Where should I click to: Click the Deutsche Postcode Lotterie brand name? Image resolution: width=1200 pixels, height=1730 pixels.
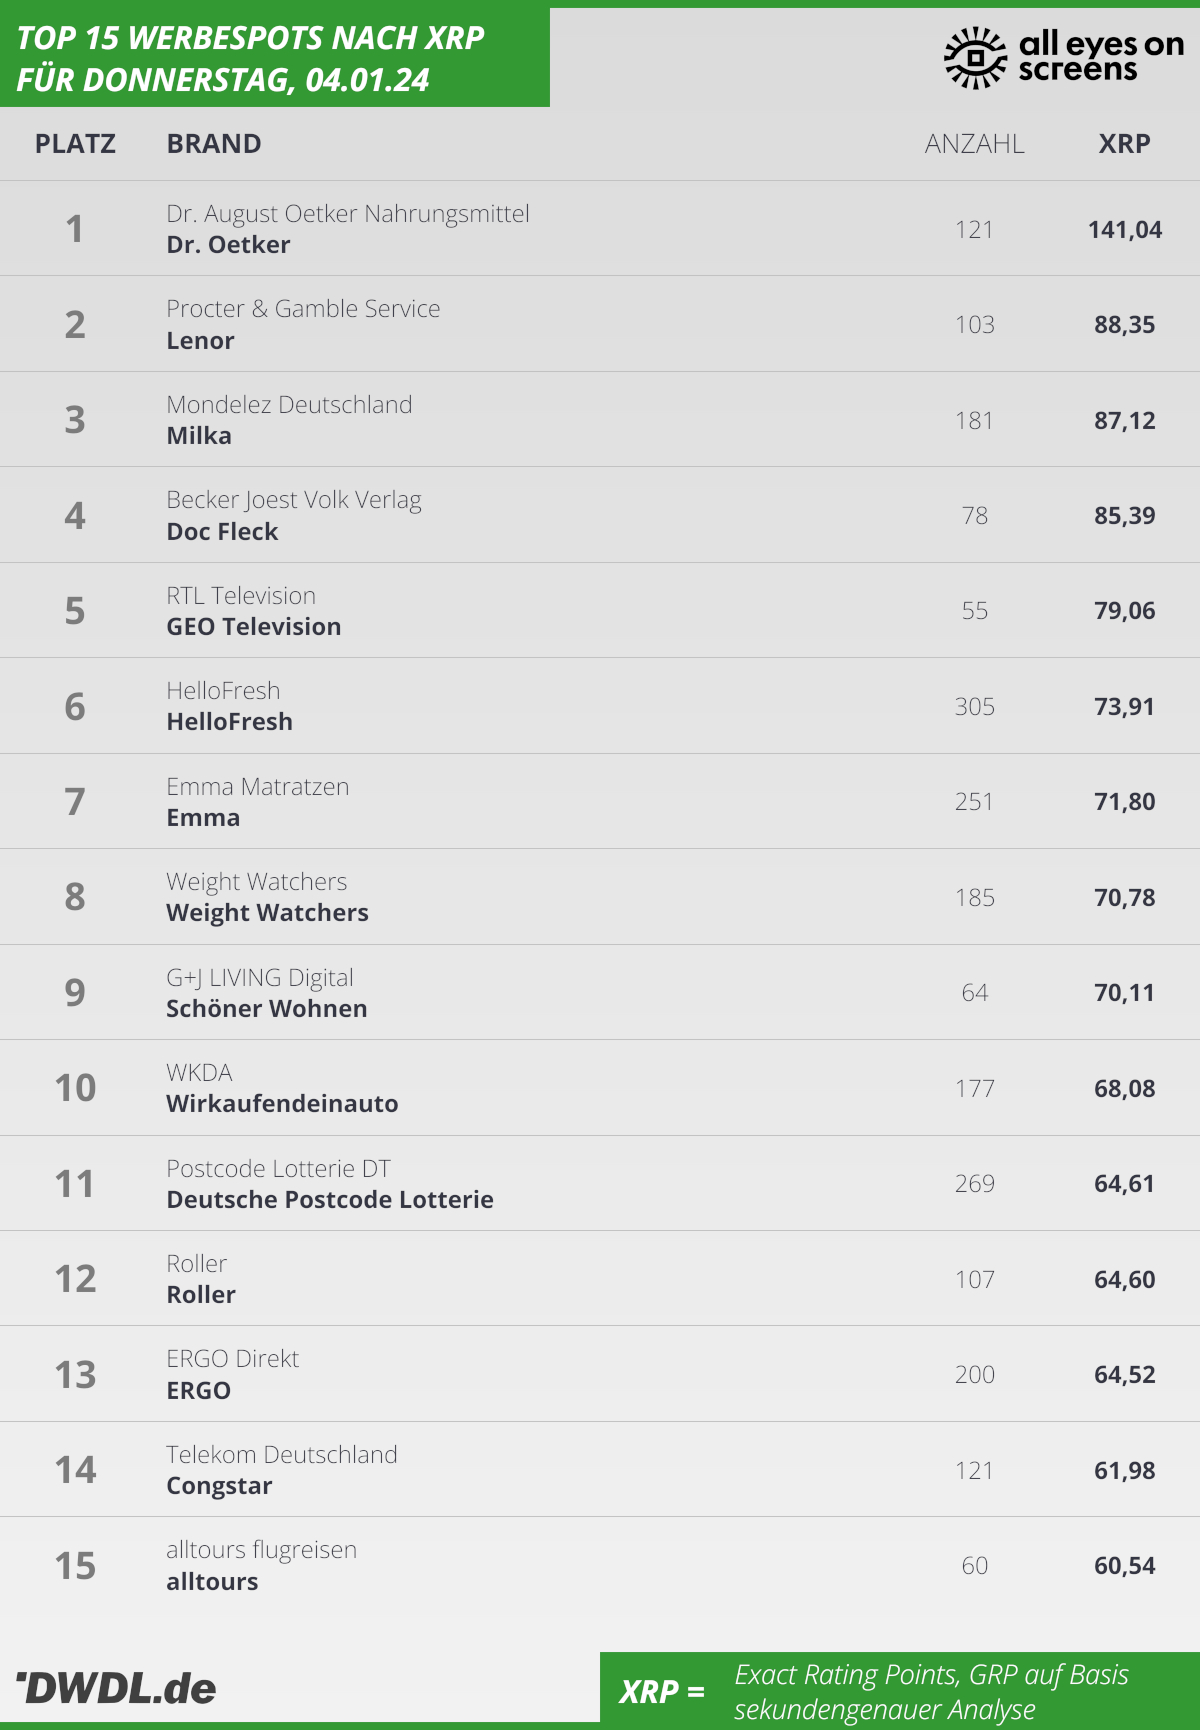(330, 1200)
